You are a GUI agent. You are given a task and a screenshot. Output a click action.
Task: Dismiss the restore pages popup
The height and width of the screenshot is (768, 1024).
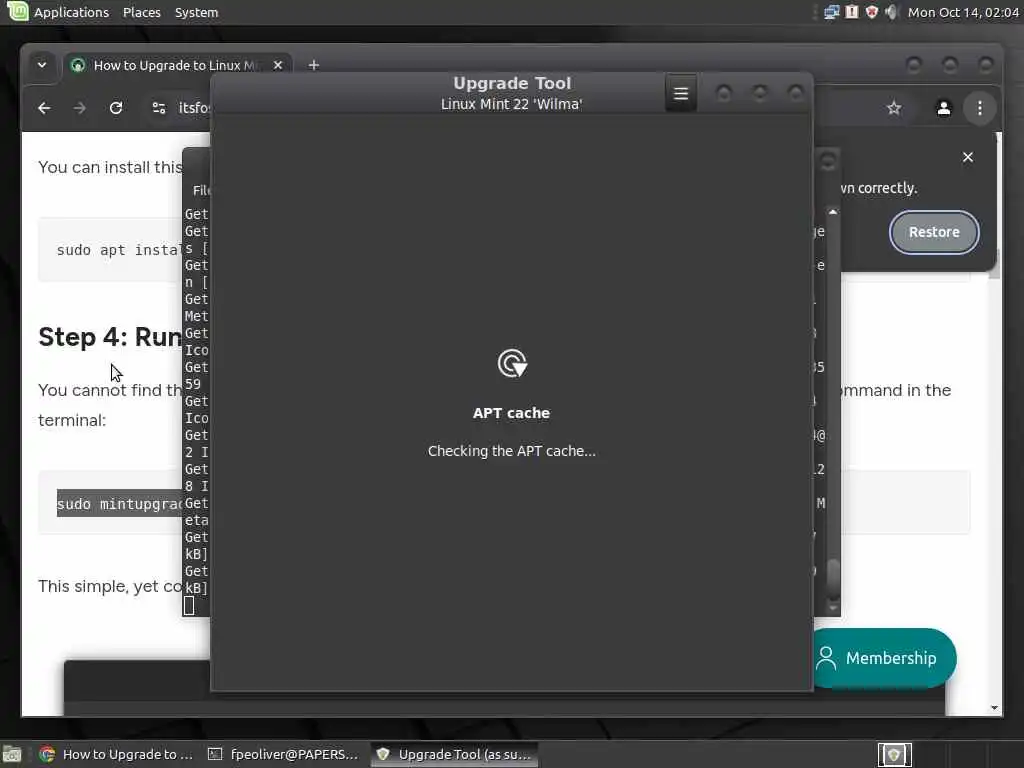(x=968, y=157)
